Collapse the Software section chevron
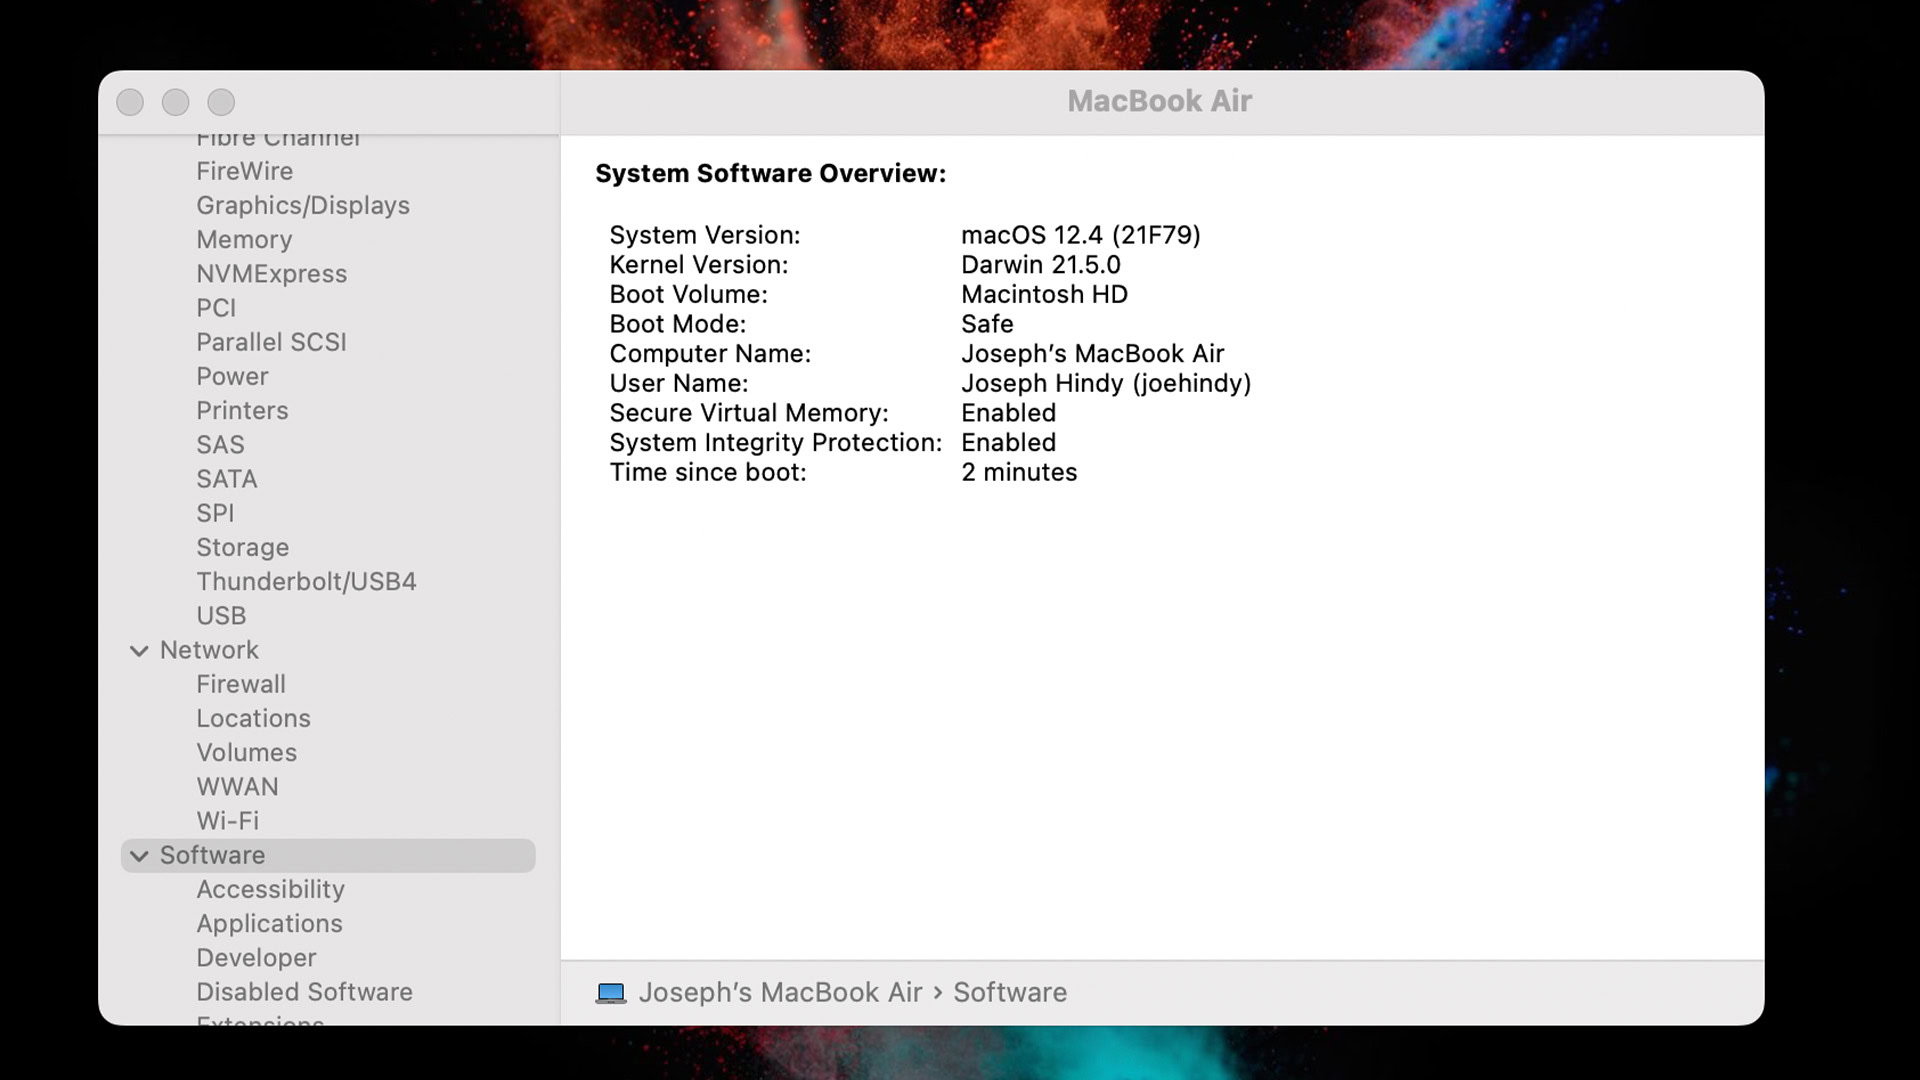Image resolution: width=1920 pixels, height=1080 pixels. click(x=140, y=856)
